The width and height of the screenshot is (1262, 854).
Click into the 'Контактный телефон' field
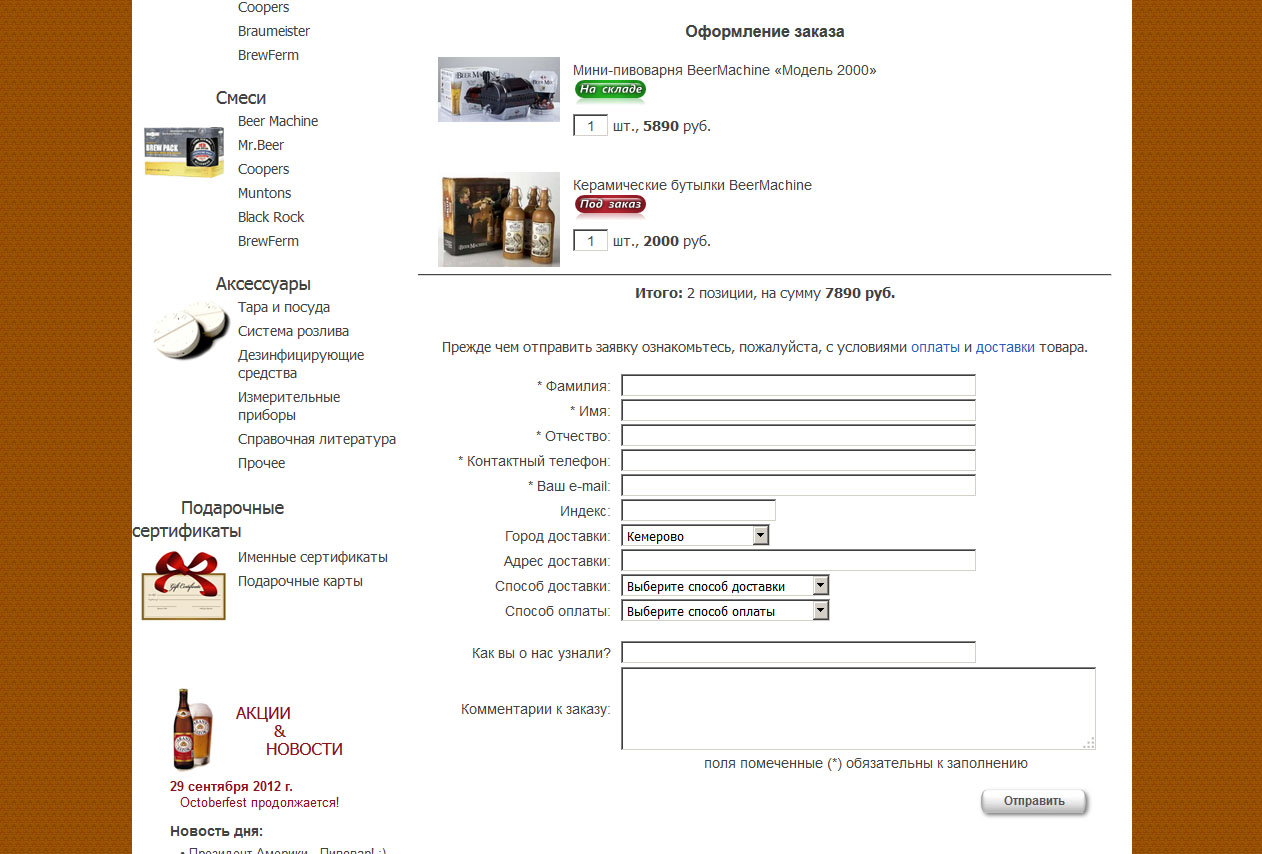pos(798,461)
